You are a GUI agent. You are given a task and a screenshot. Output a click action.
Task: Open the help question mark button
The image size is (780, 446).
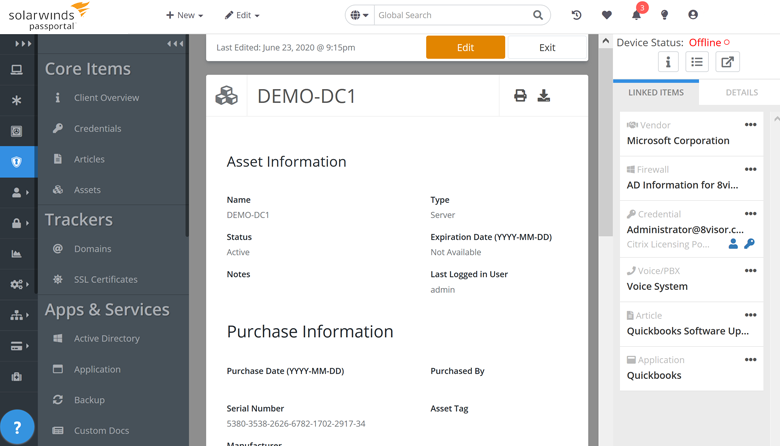17,427
